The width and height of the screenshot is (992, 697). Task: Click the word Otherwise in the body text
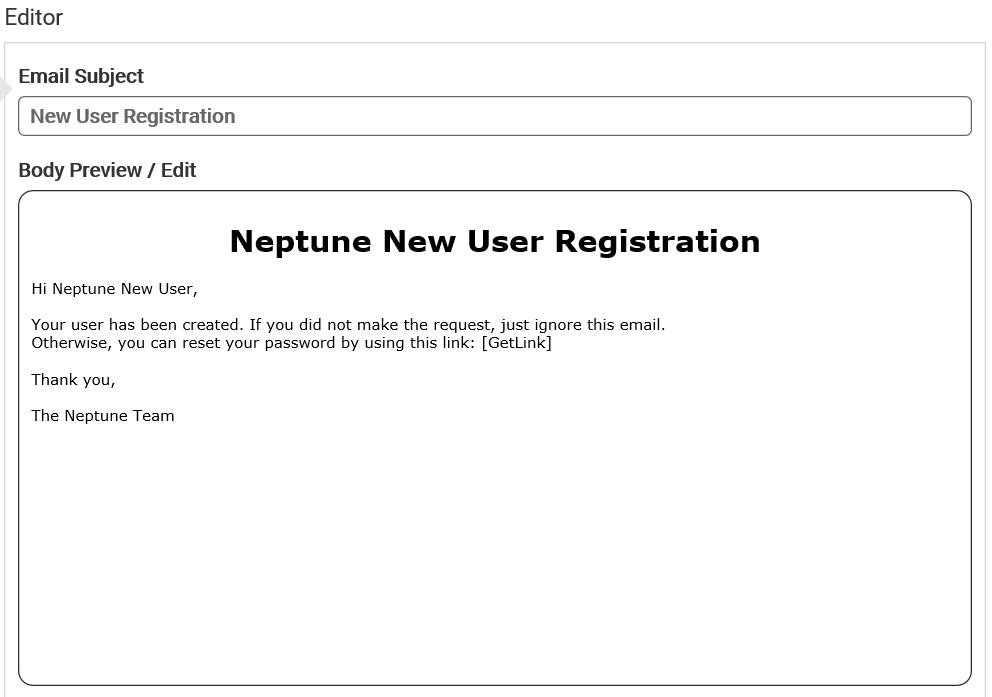coord(63,342)
